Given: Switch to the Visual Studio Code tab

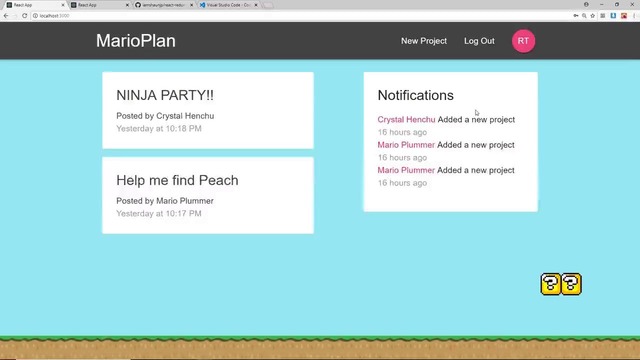Looking at the screenshot, I should pyautogui.click(x=228, y=5).
